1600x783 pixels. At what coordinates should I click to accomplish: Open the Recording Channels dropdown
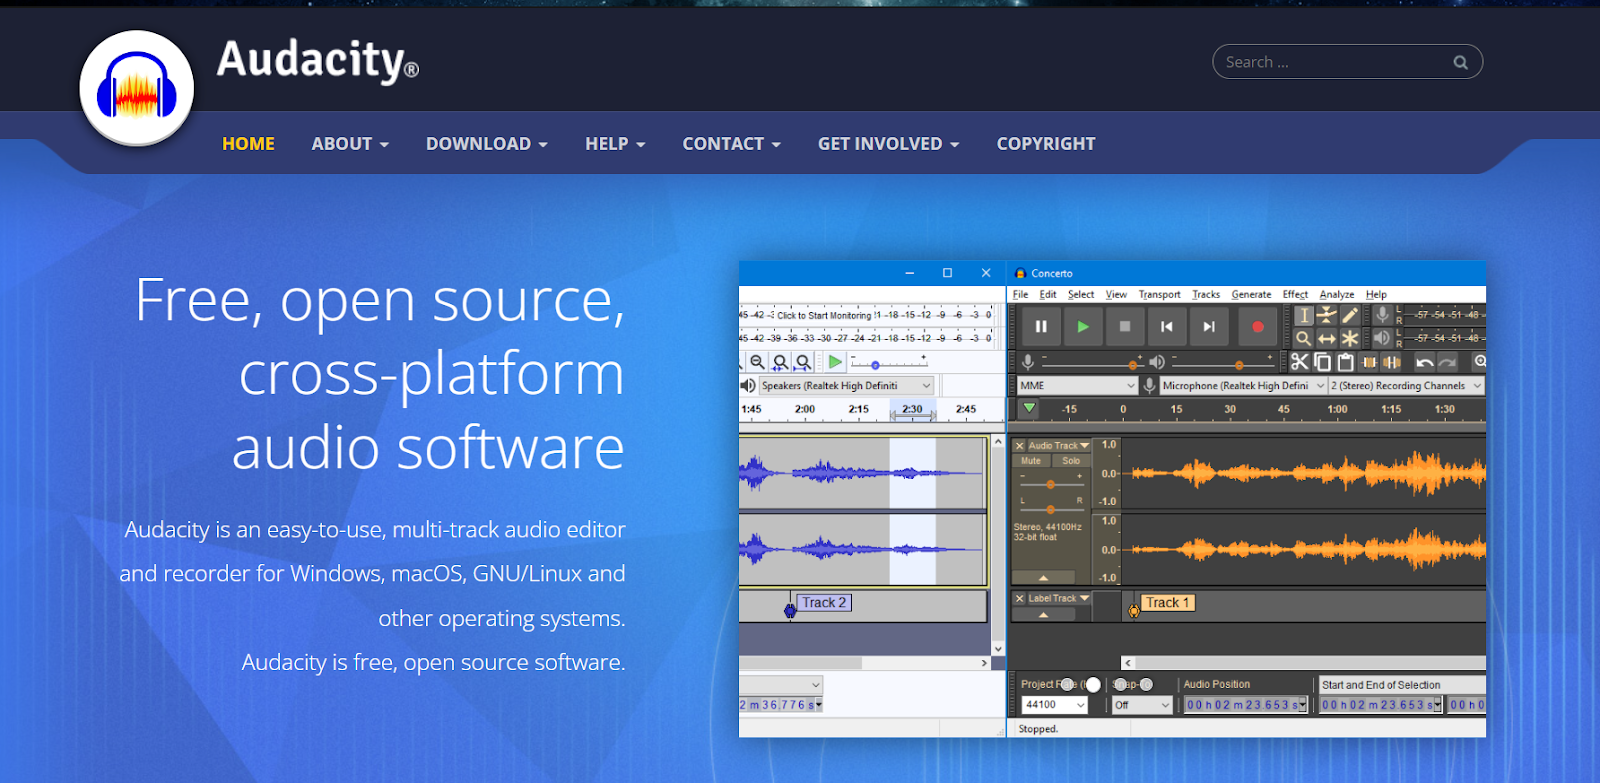pos(1406,385)
